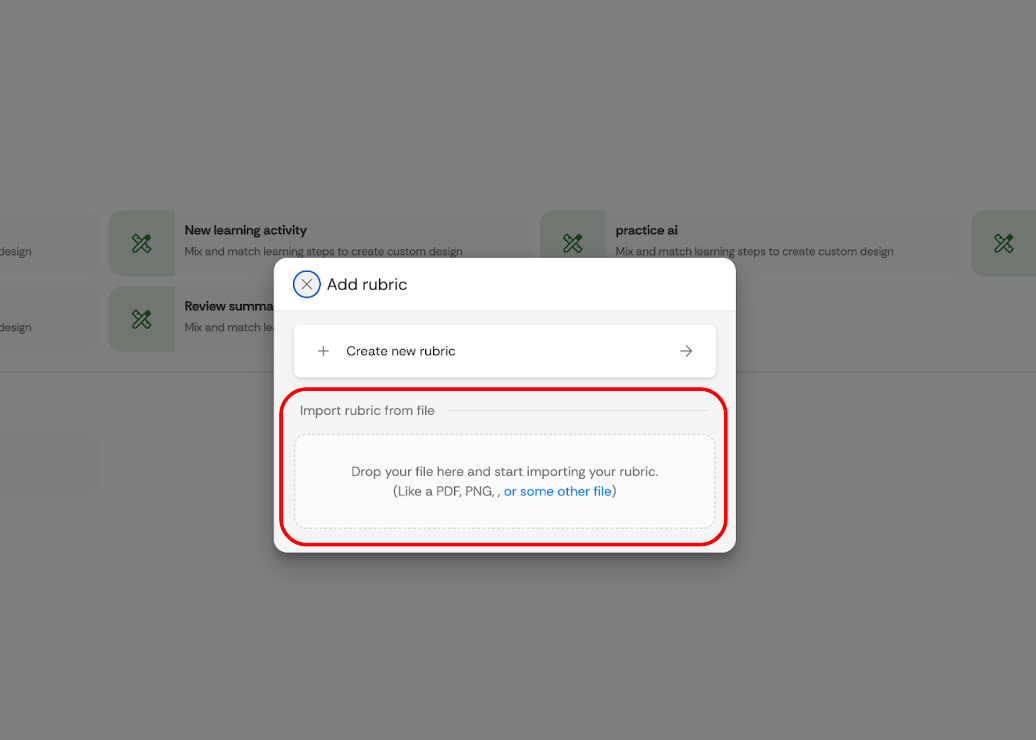Click the 'Import rubric from file' heading
1036x740 pixels.
(367, 410)
